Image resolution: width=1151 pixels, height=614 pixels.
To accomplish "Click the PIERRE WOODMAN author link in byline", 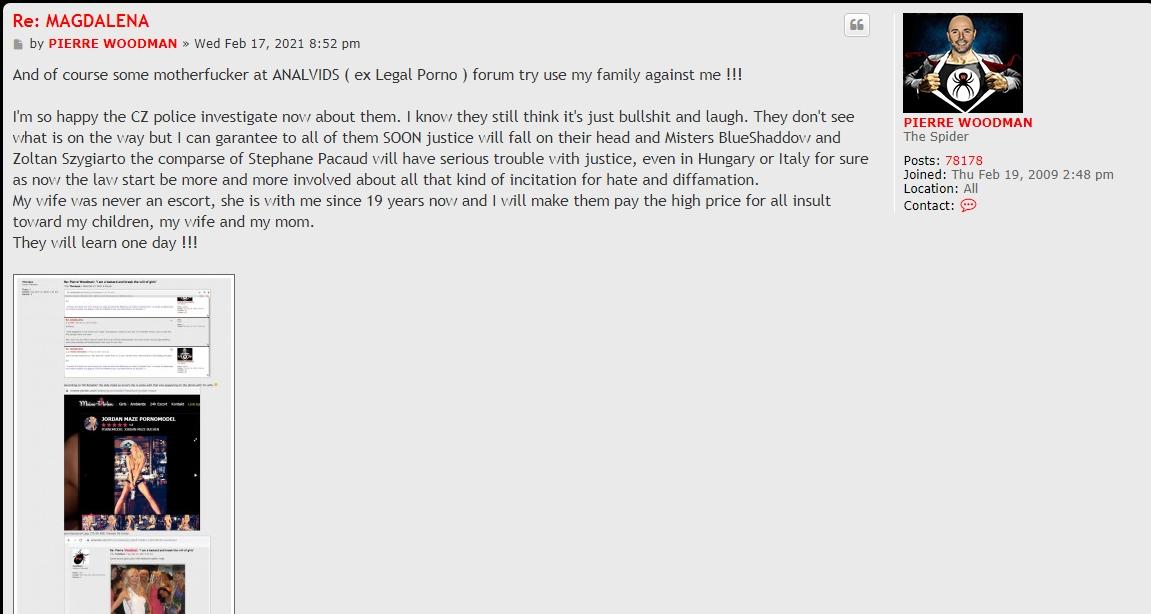I will click(112, 44).
